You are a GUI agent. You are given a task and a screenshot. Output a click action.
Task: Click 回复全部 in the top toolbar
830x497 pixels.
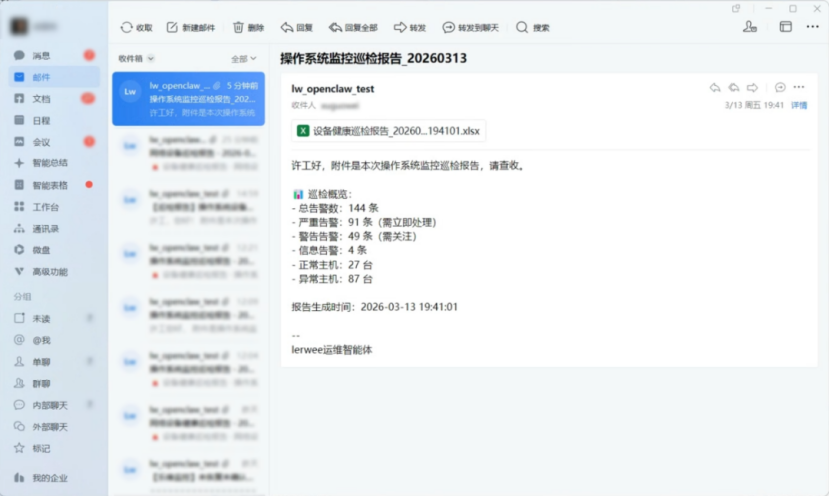pos(353,28)
